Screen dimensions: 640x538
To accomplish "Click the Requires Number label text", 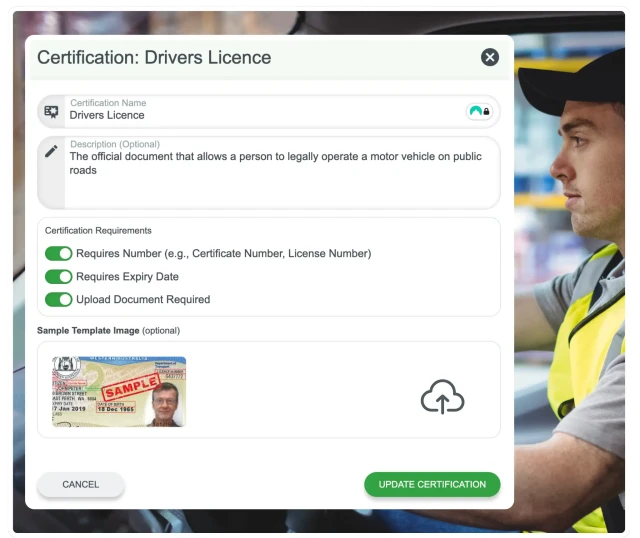I will point(223,254).
